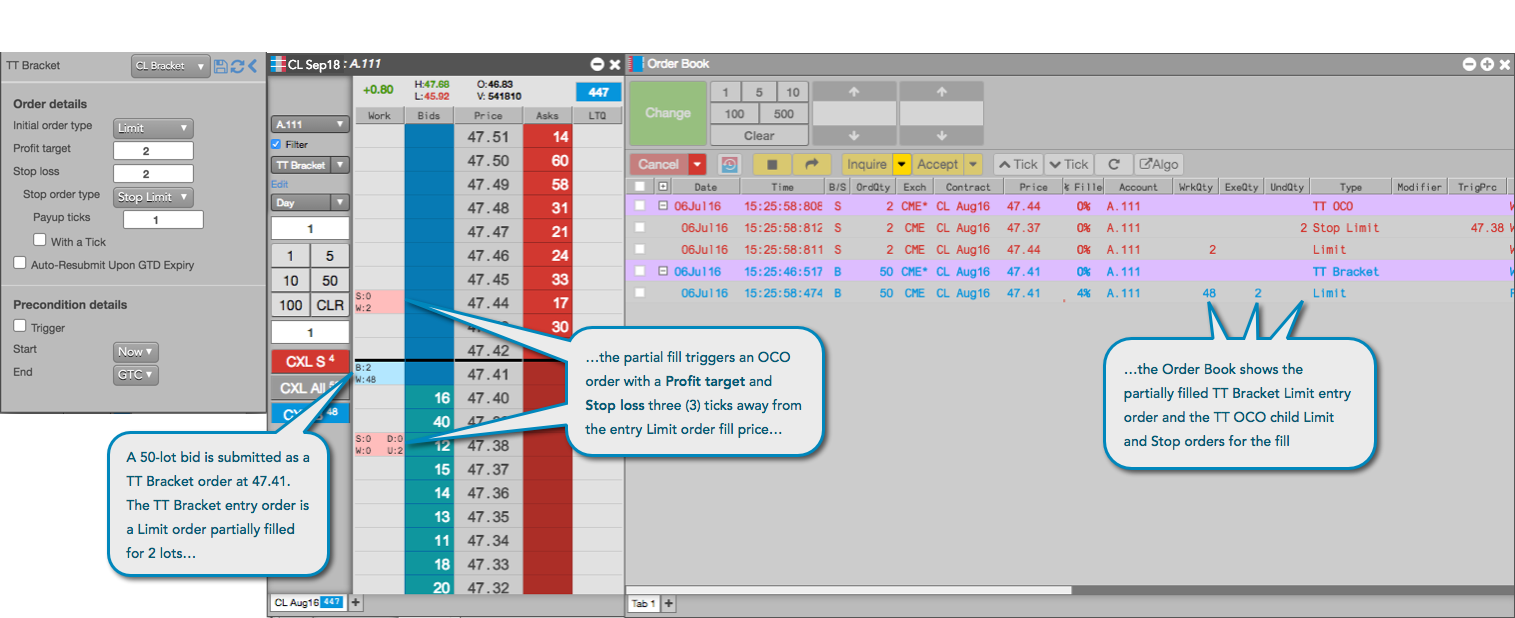Open the red Cancel dropdown arrow
The height and width of the screenshot is (618, 1515).
click(697, 164)
